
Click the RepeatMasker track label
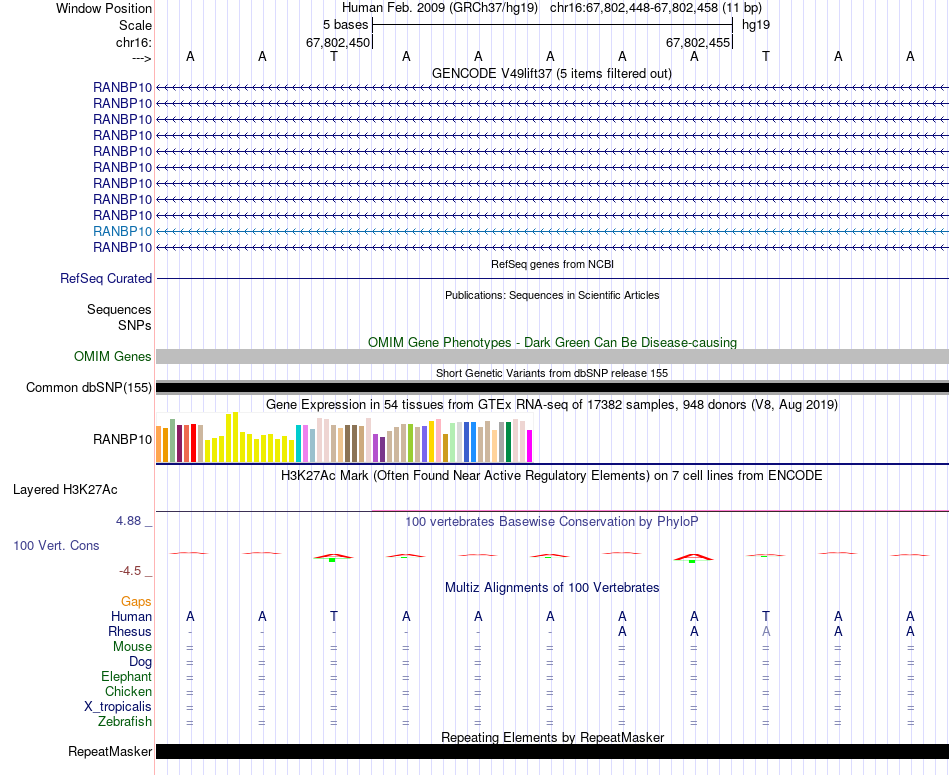(110, 751)
